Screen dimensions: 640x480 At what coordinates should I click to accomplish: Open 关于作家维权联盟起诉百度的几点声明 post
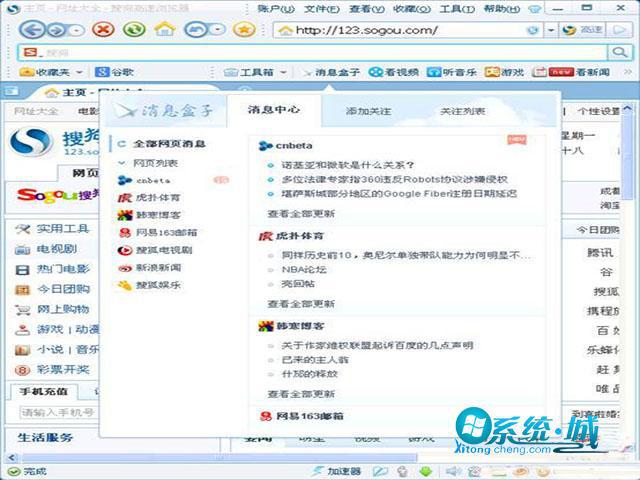click(x=377, y=346)
